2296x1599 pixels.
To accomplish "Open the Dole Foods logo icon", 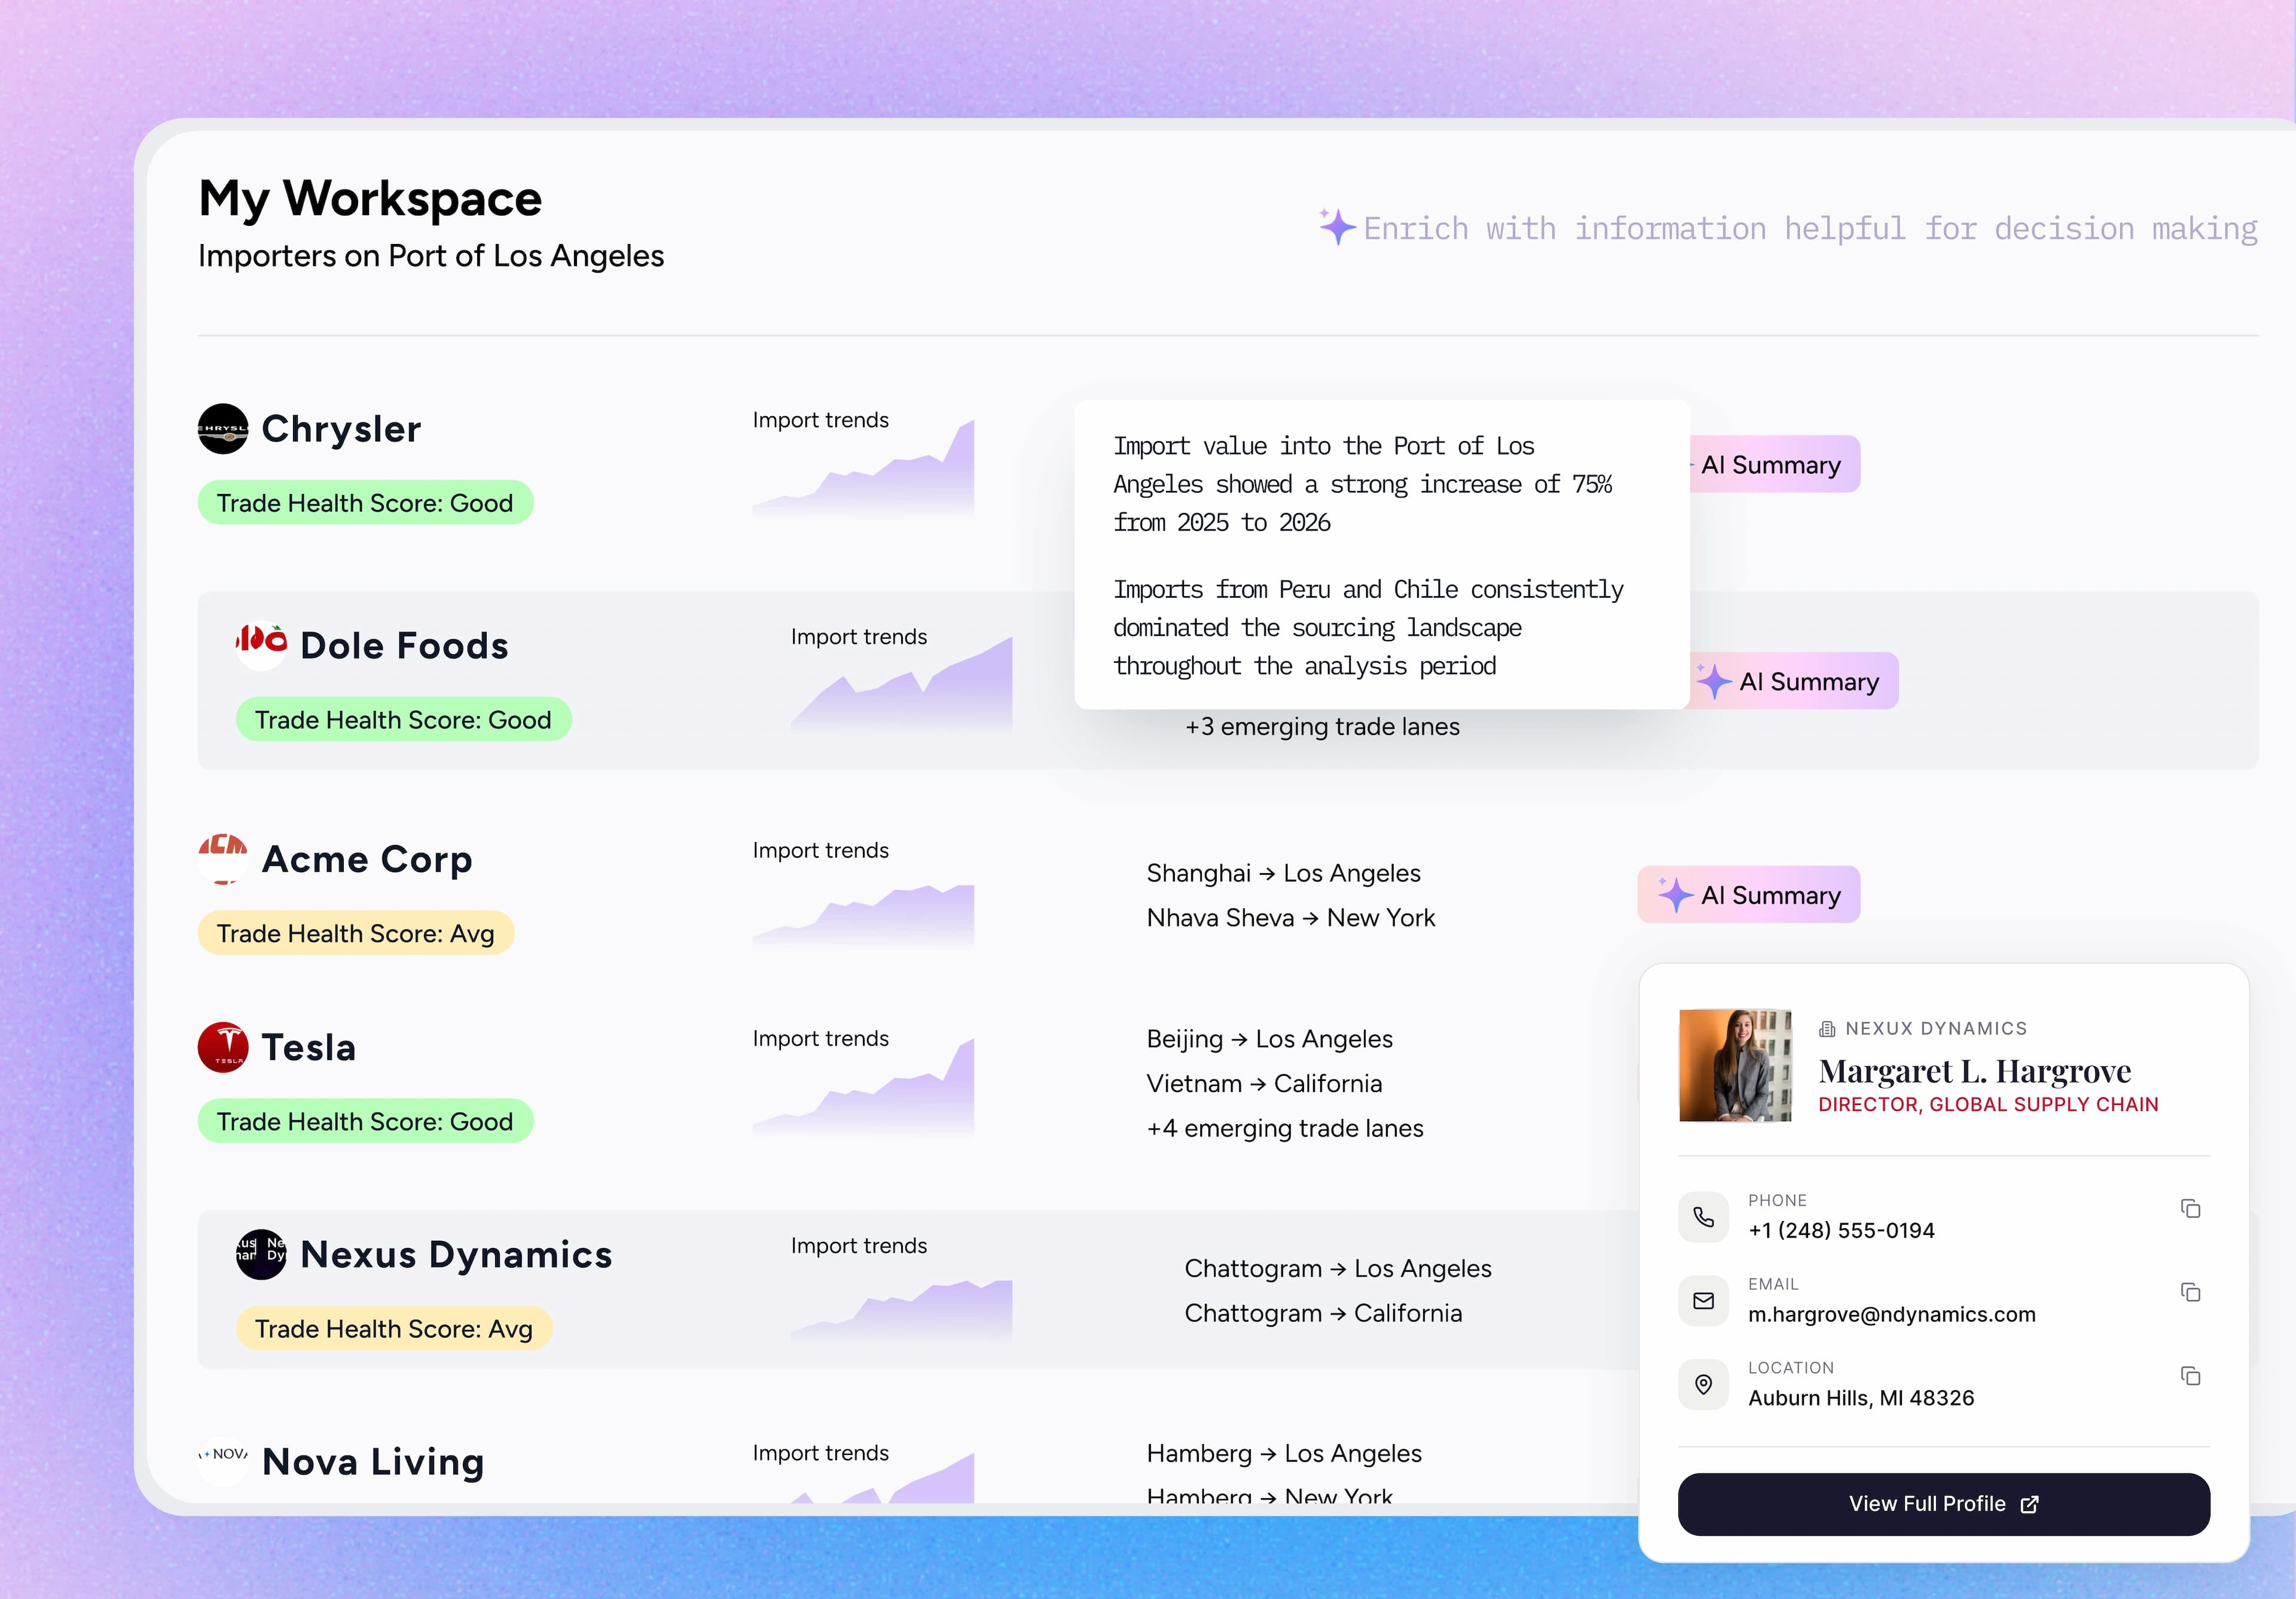I will pos(261,645).
